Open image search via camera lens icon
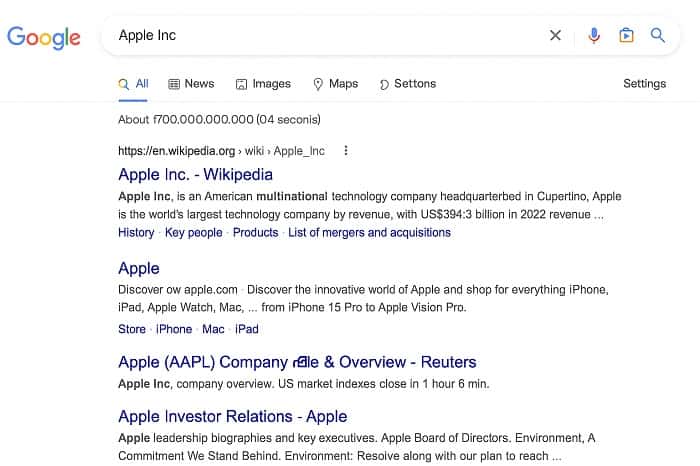 click(626, 36)
